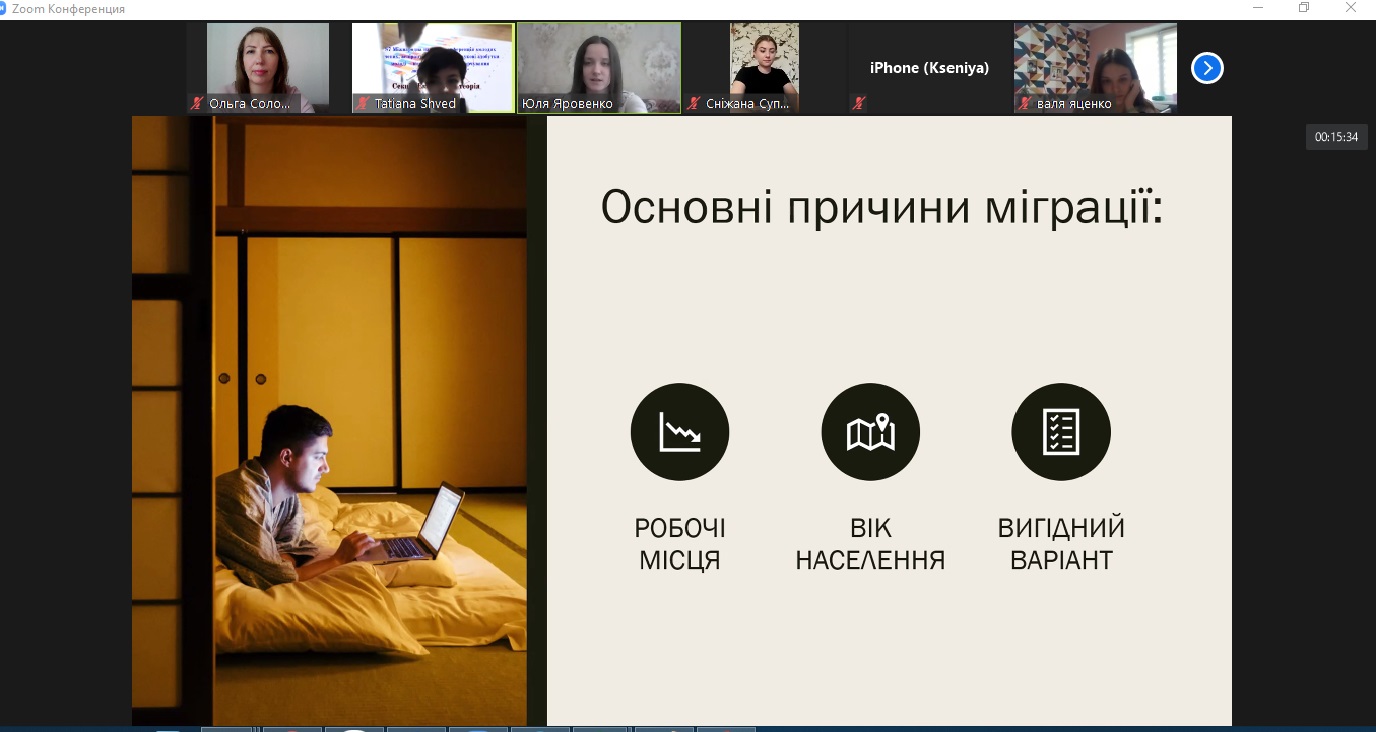Viewport: 1376px width, 732px height.
Task: Minimize the Zoom Конференция window
Action: (1258, 8)
